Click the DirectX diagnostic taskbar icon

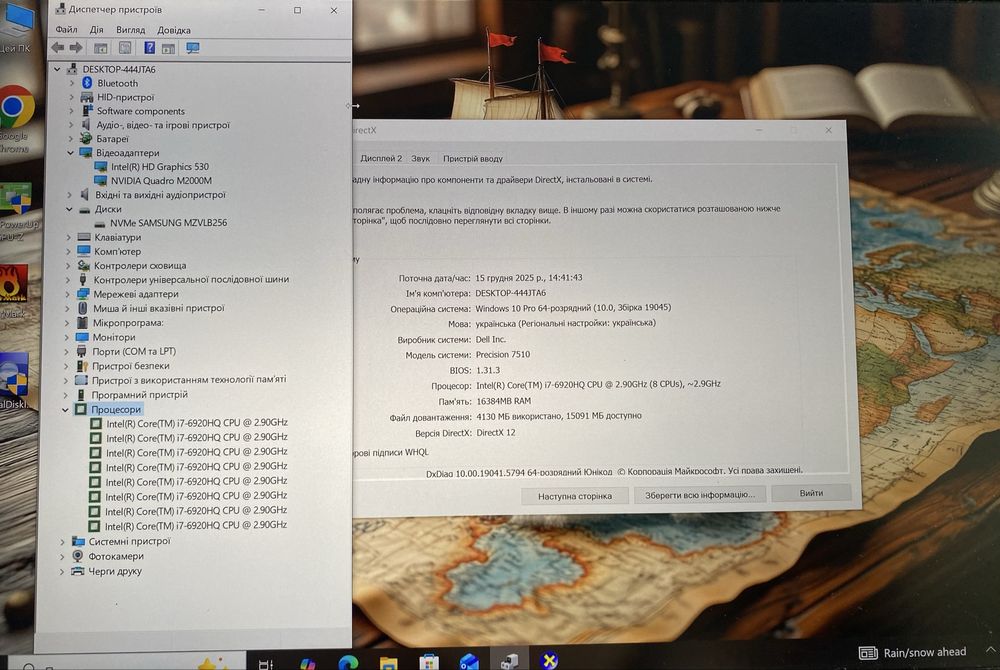click(x=548, y=660)
